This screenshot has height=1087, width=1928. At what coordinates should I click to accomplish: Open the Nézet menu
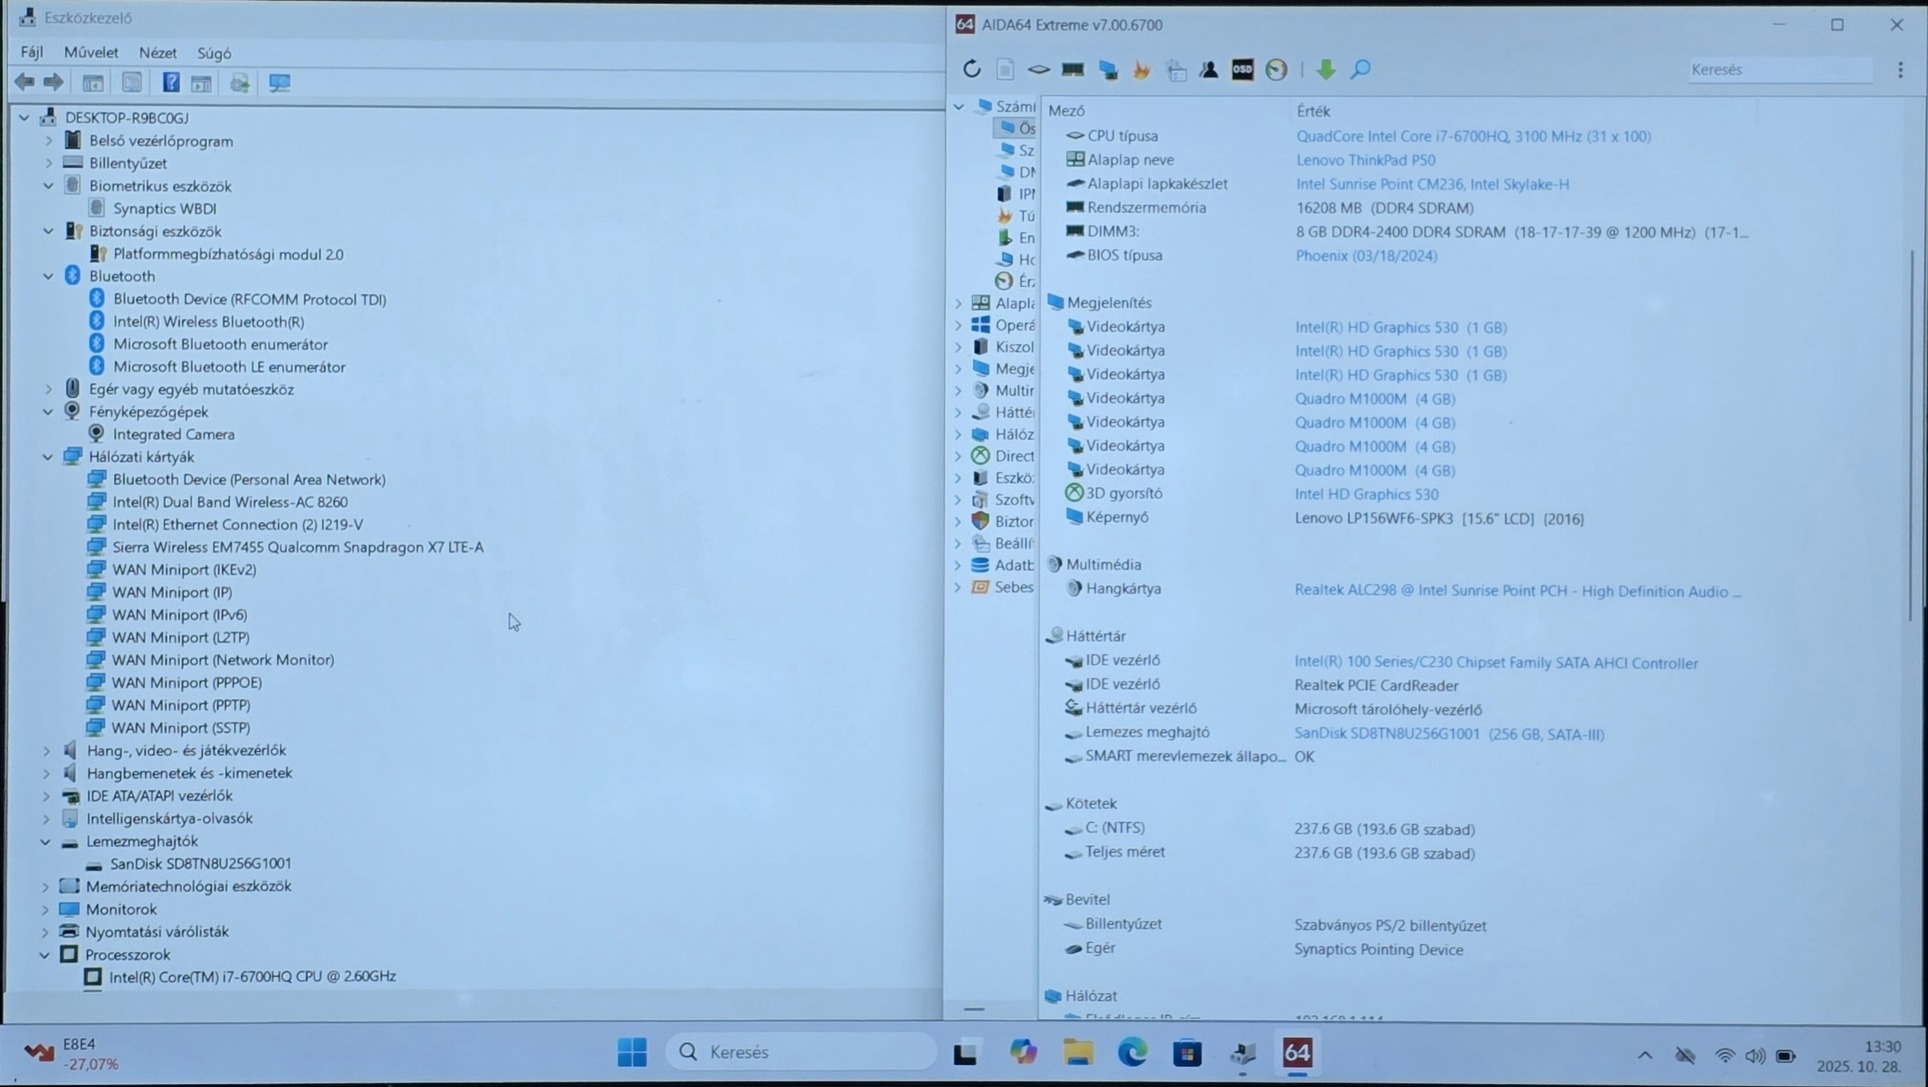click(157, 52)
